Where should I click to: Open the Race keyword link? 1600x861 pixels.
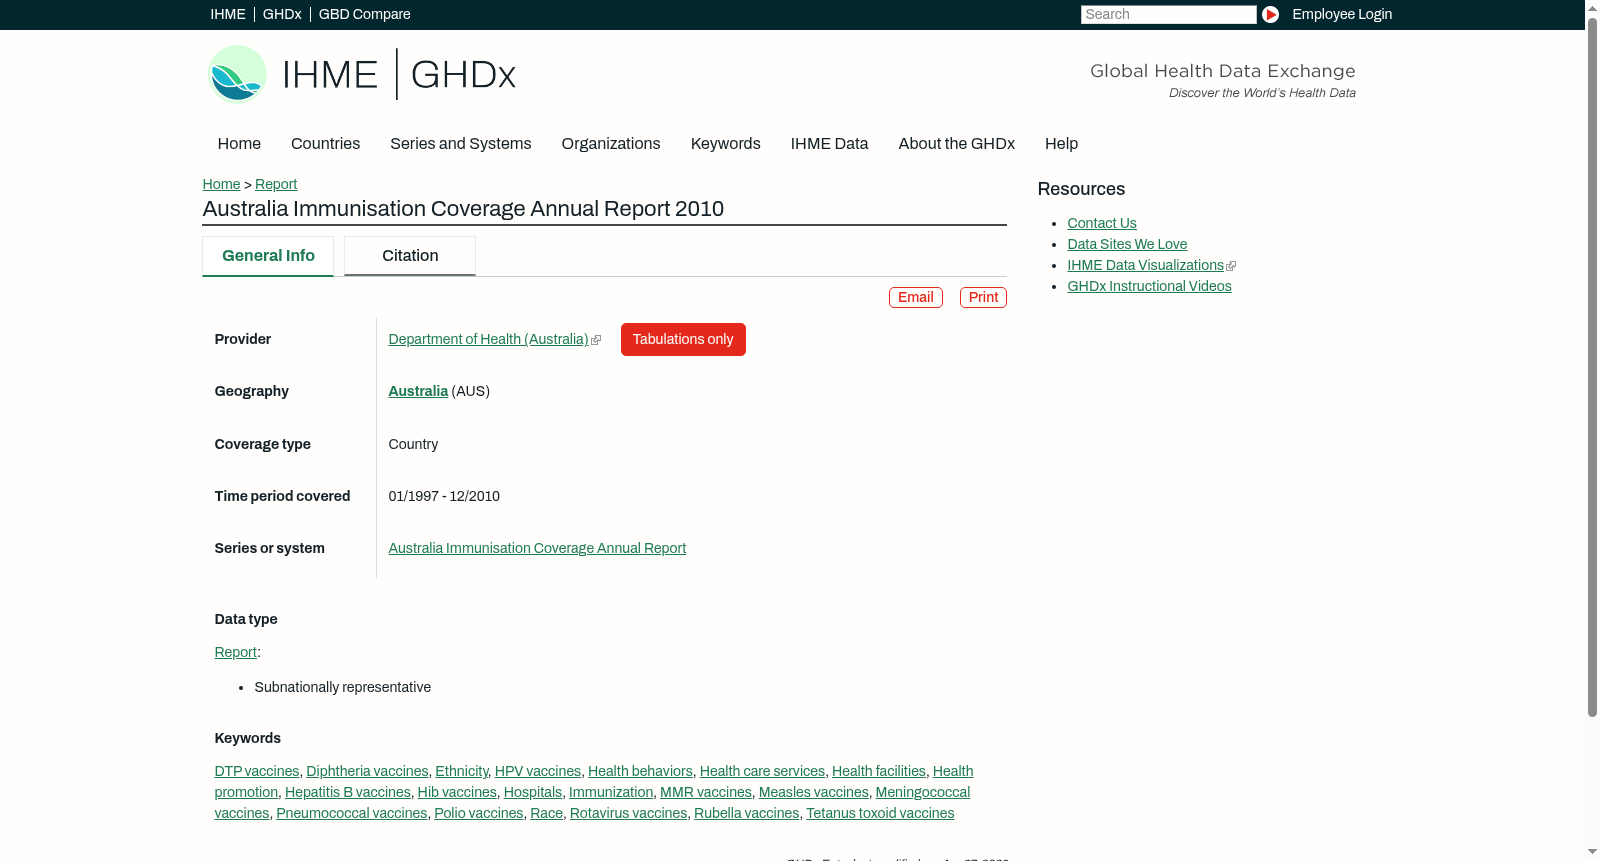547,813
